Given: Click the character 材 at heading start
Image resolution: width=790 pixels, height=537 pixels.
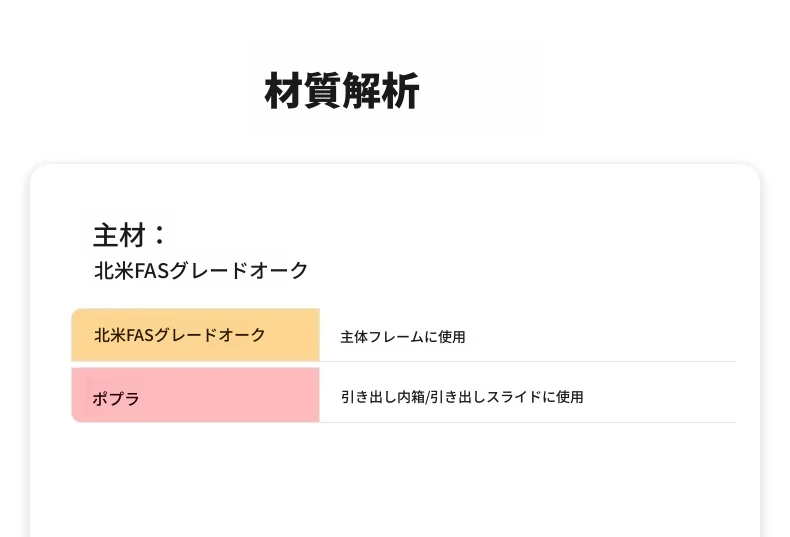Looking at the screenshot, I should 283,91.
